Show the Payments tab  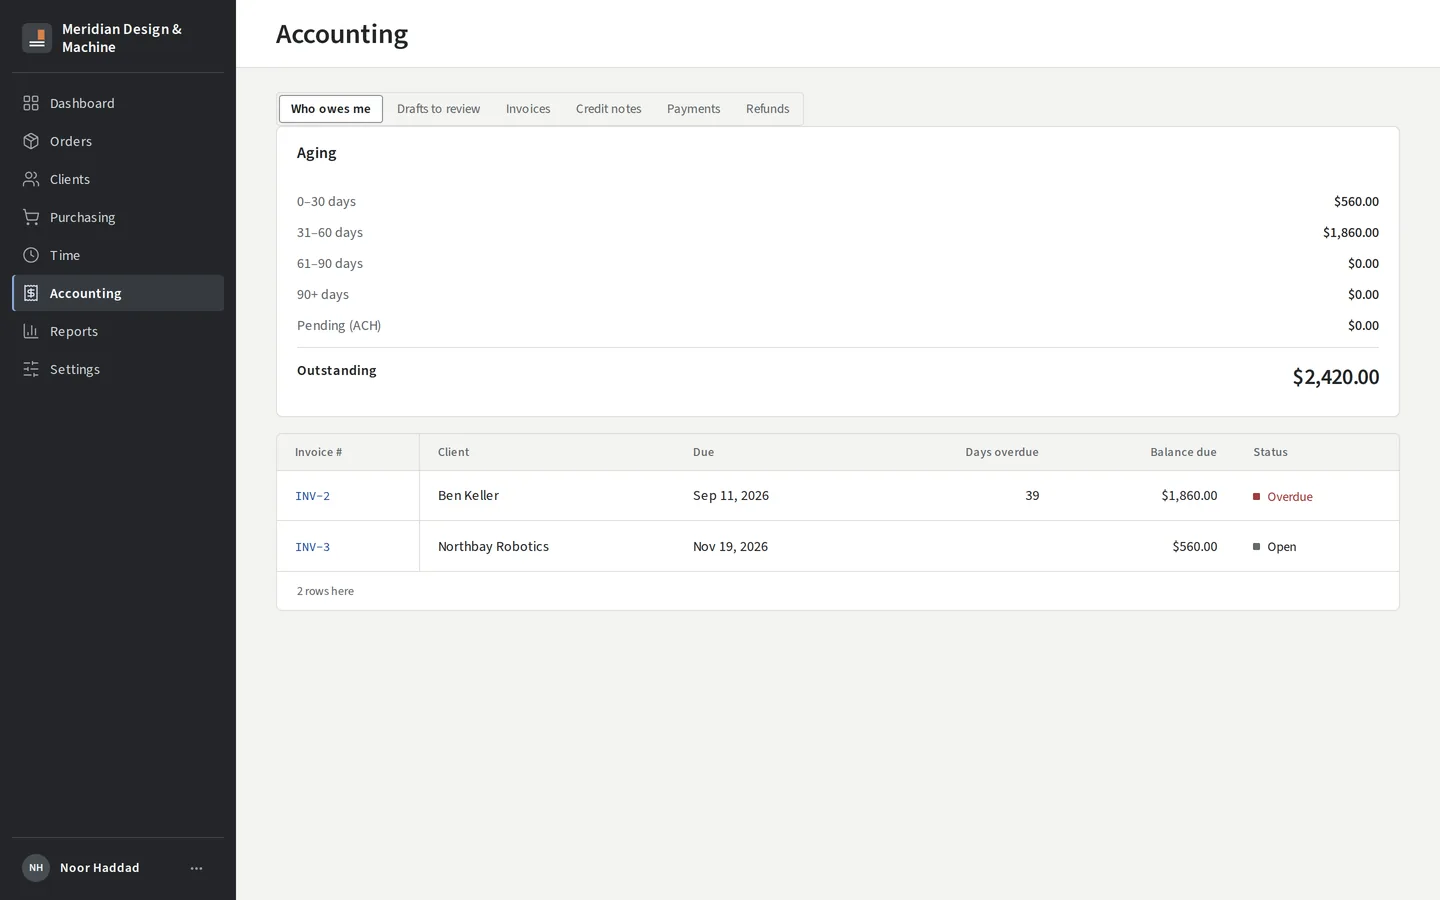coord(693,109)
